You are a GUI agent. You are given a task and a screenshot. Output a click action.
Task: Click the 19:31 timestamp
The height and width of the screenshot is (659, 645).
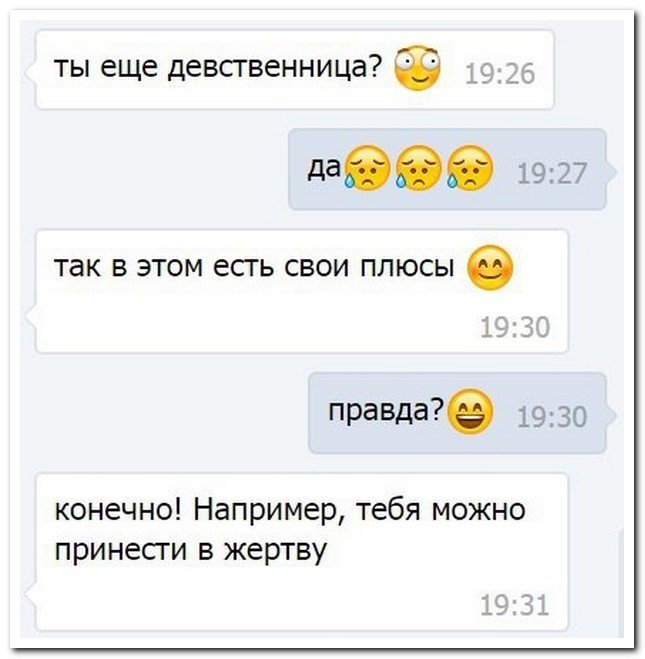pos(515,605)
